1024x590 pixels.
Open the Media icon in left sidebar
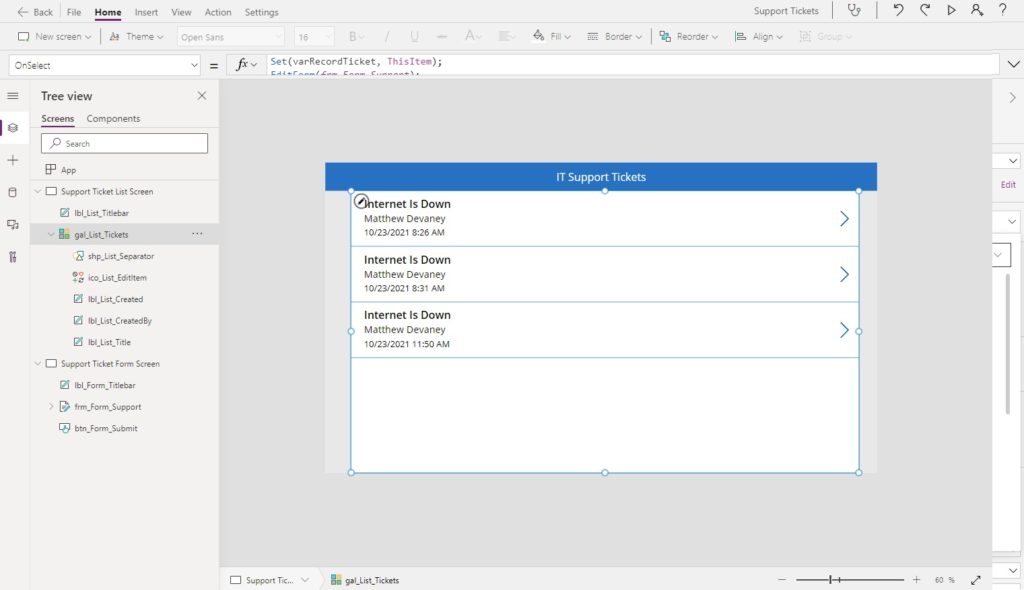tap(13, 225)
